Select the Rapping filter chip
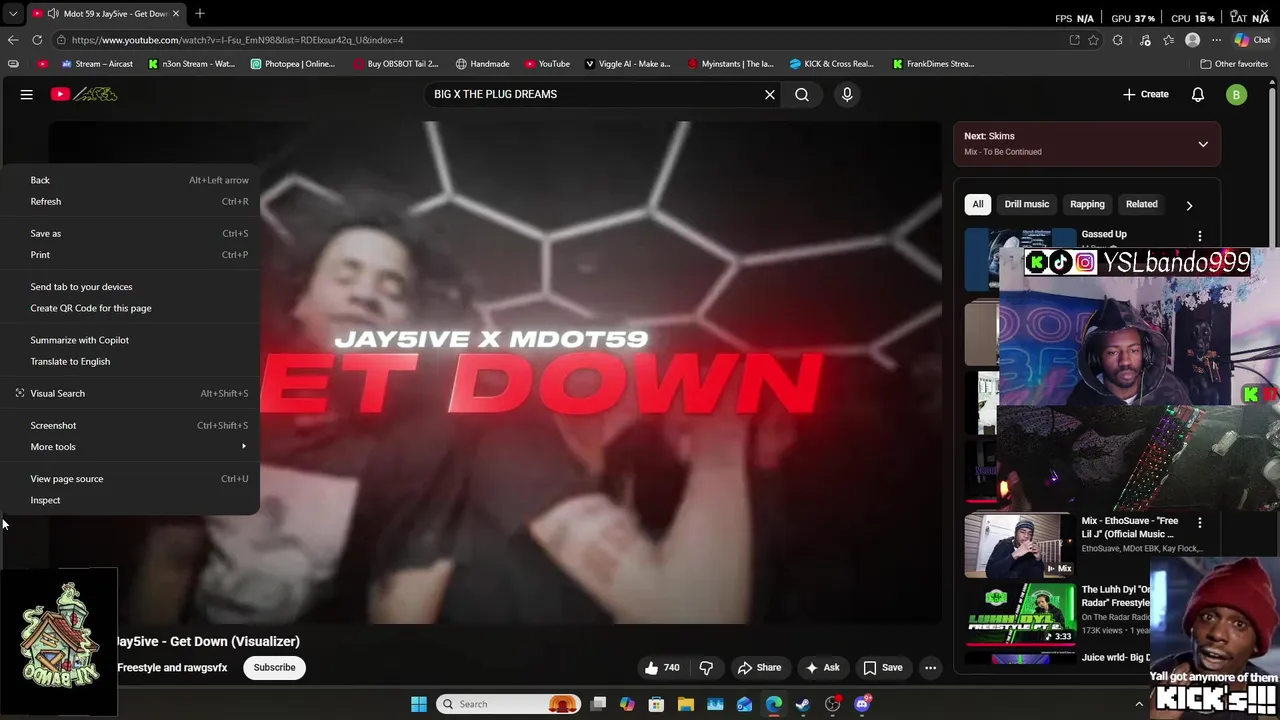The width and height of the screenshot is (1280, 720). pyautogui.click(x=1087, y=204)
